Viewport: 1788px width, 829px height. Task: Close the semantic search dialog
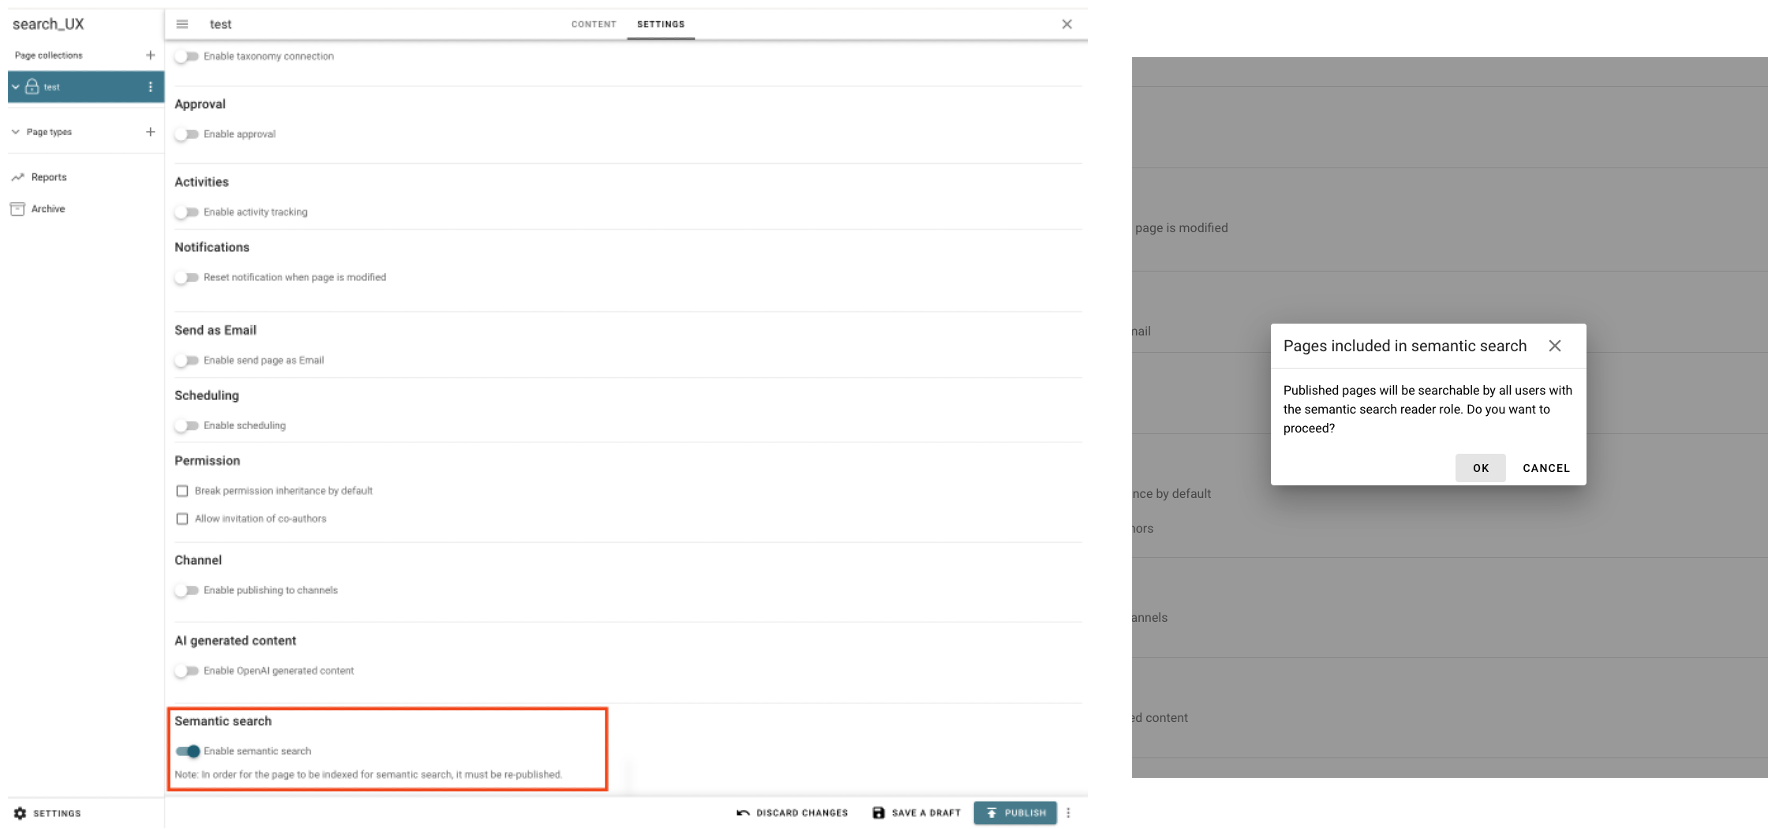1555,346
